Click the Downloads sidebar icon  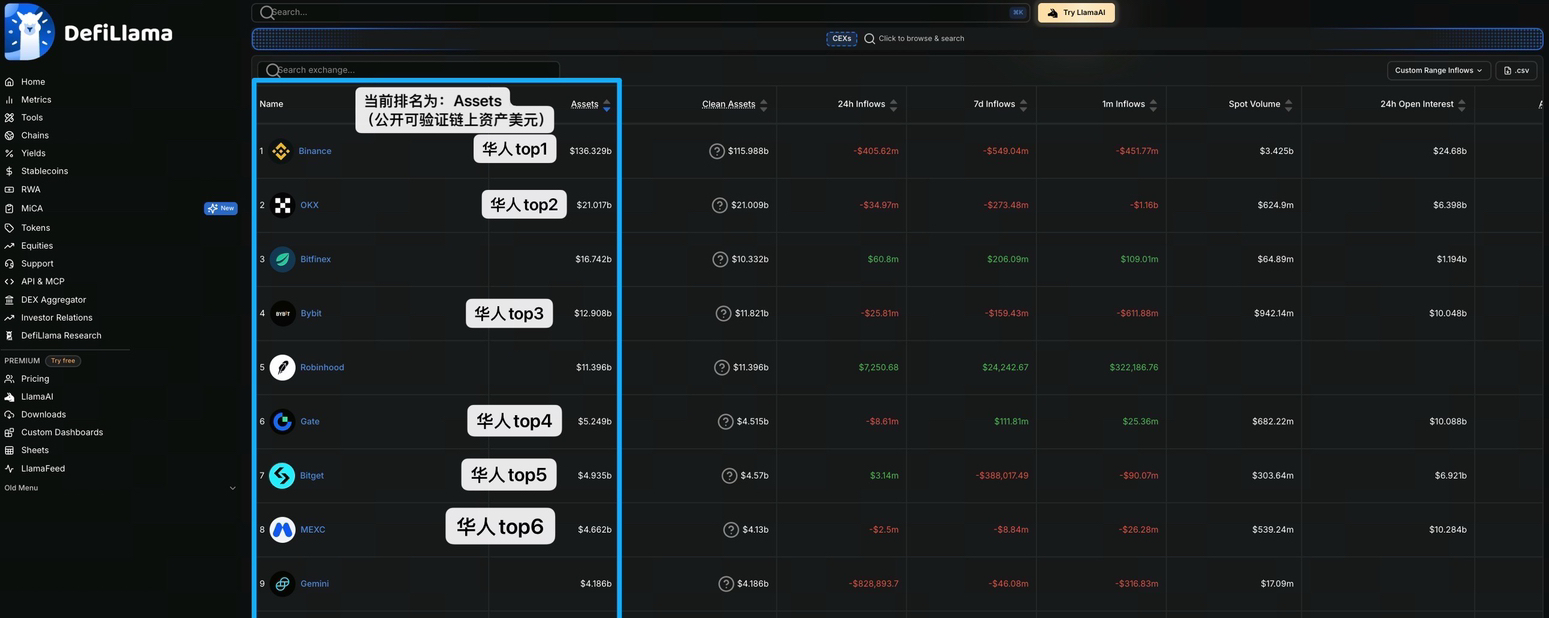[x=9, y=415]
